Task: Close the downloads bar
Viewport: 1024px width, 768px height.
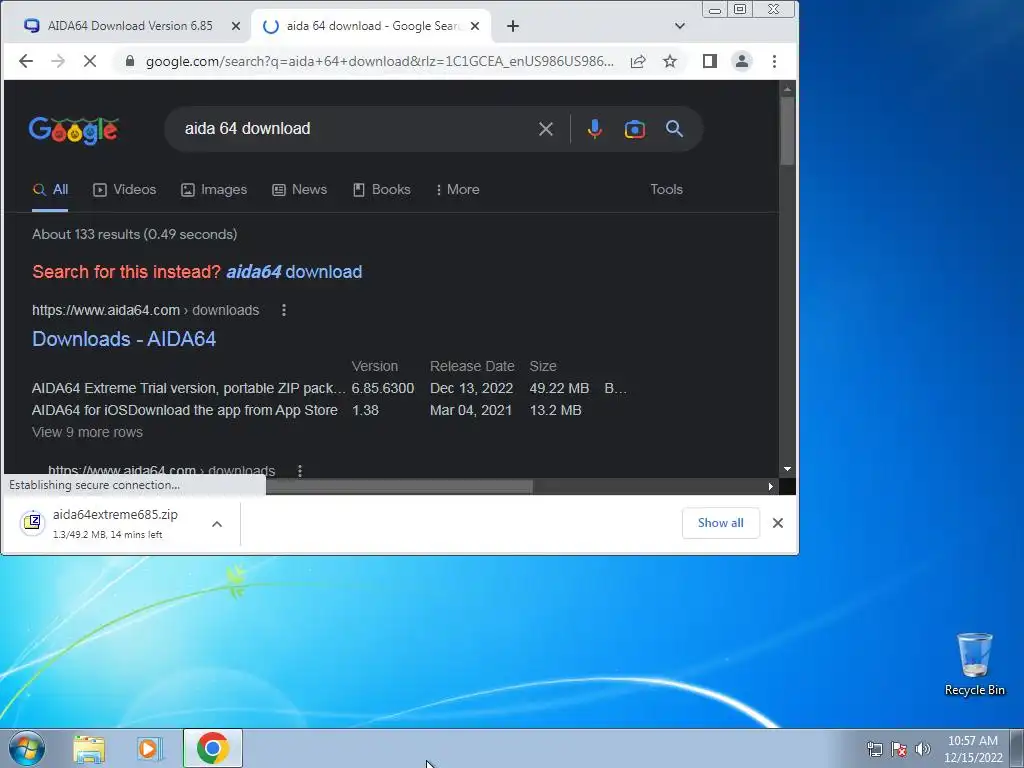Action: point(778,523)
